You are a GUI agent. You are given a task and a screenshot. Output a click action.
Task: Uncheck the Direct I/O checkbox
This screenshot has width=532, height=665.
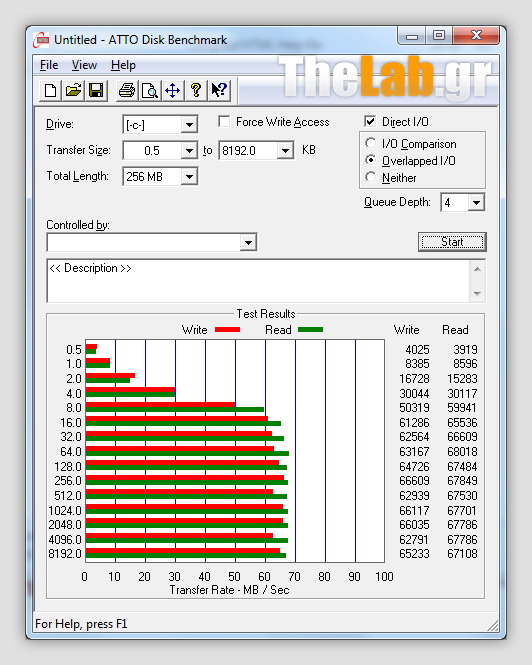(x=370, y=122)
